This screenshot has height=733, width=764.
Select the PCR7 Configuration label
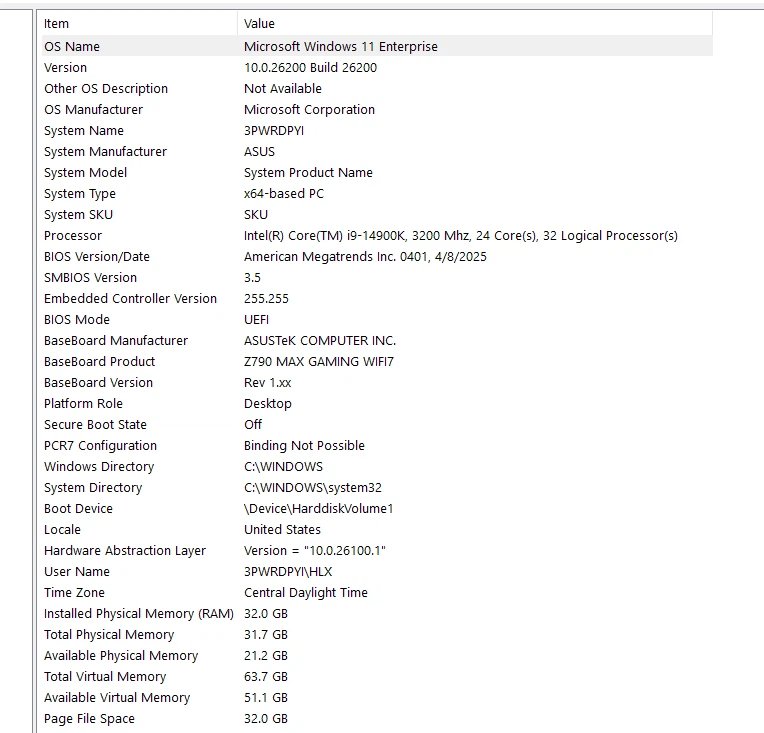point(100,445)
